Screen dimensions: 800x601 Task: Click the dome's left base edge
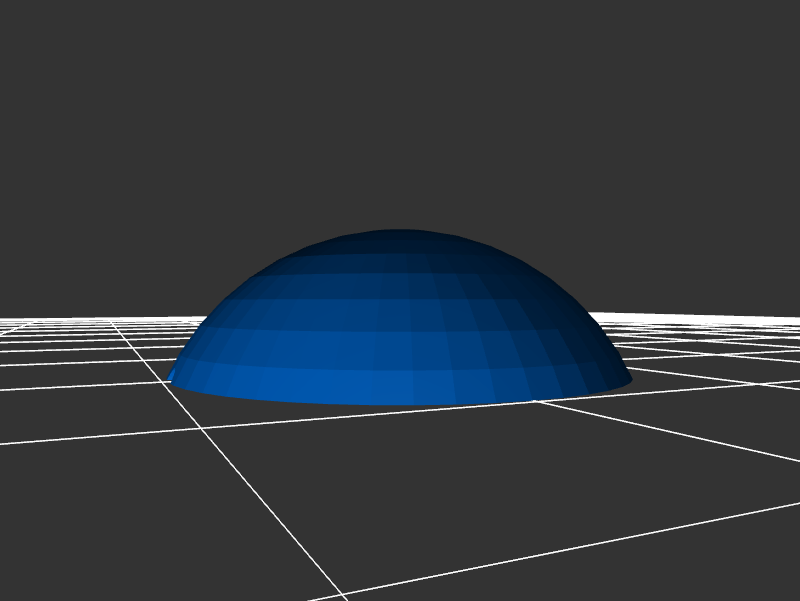172,377
